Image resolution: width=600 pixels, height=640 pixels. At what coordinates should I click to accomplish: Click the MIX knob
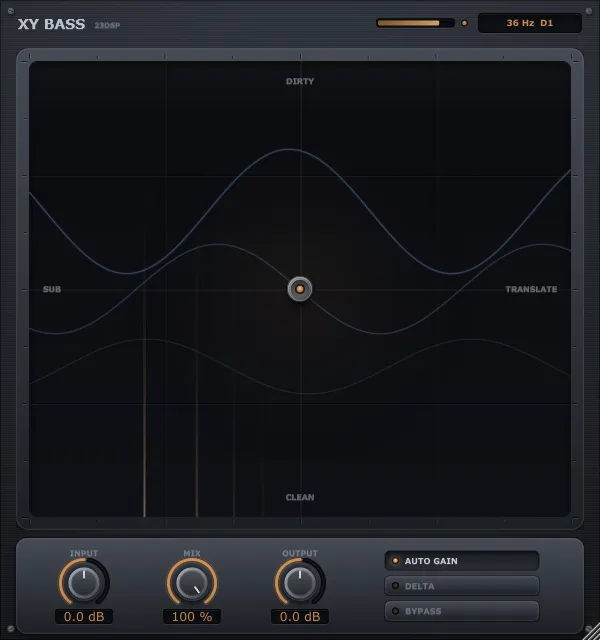click(x=192, y=582)
